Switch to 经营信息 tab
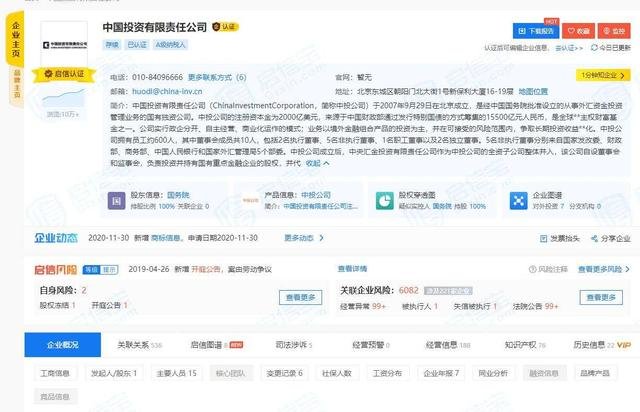The width and height of the screenshot is (640, 412). coord(448,345)
